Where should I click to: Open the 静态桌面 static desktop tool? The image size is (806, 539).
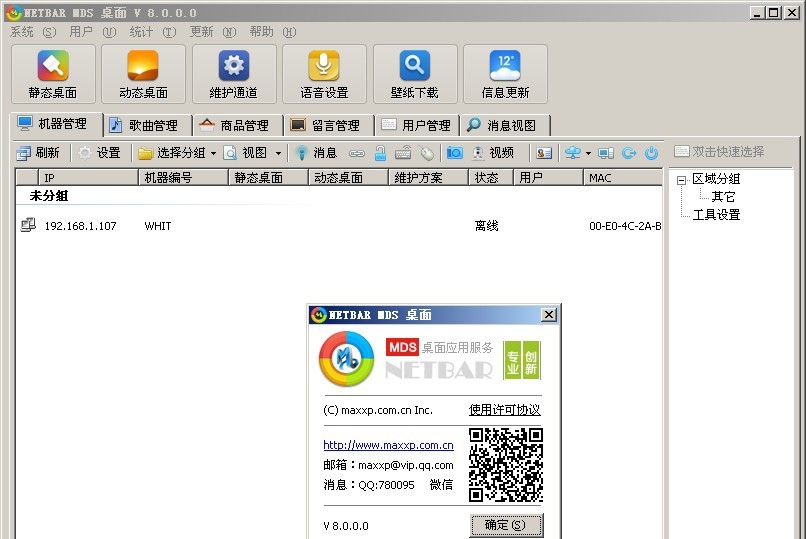53,74
